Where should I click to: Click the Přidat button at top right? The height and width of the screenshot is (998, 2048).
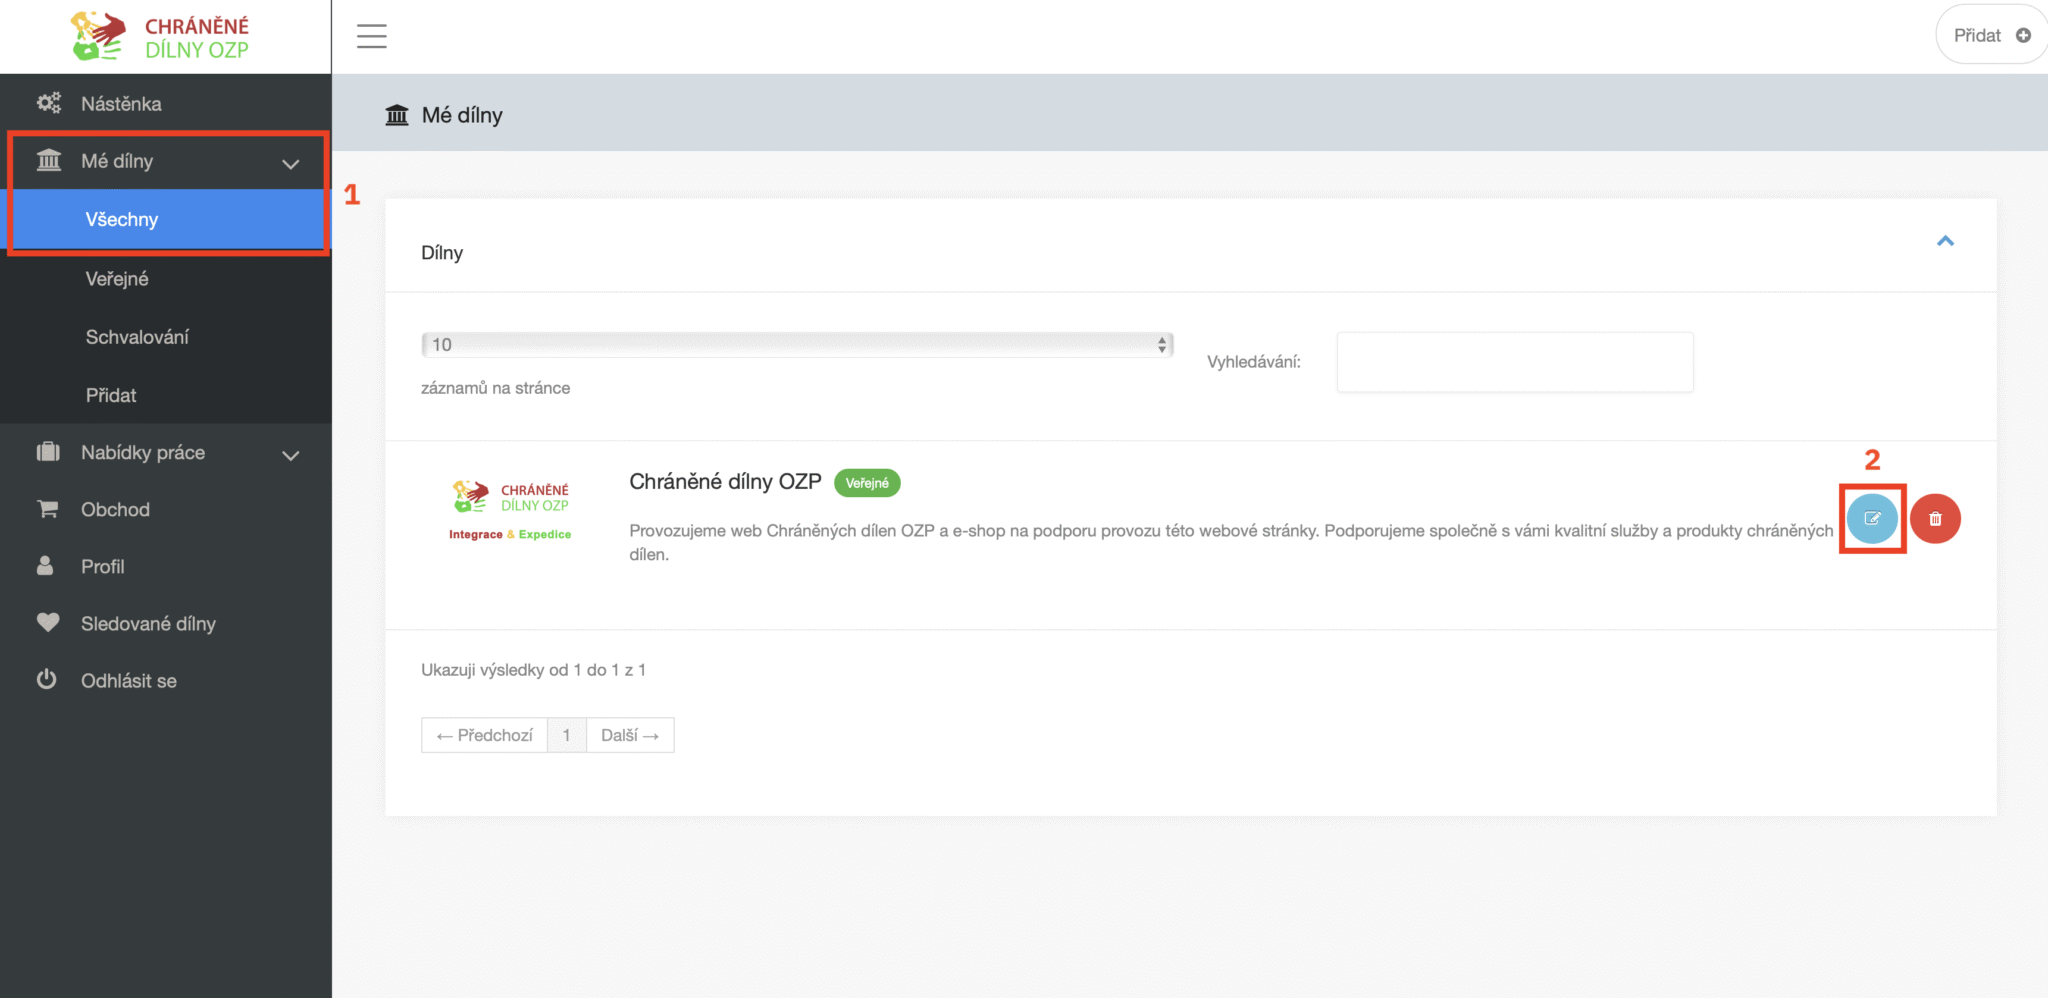pyautogui.click(x=1991, y=35)
